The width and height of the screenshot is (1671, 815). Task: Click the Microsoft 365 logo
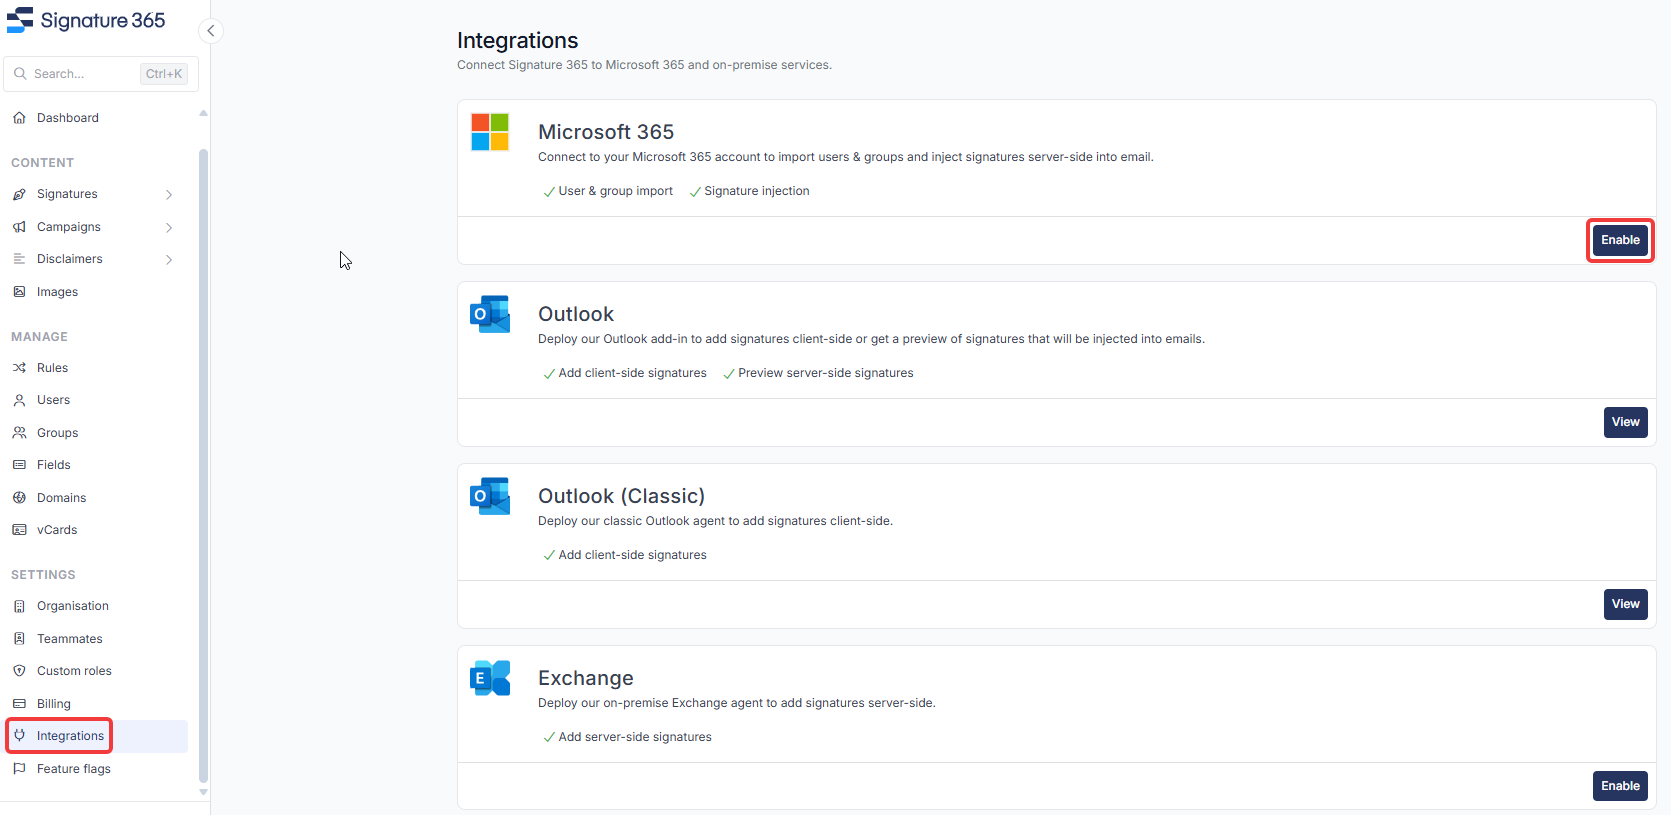coord(490,132)
